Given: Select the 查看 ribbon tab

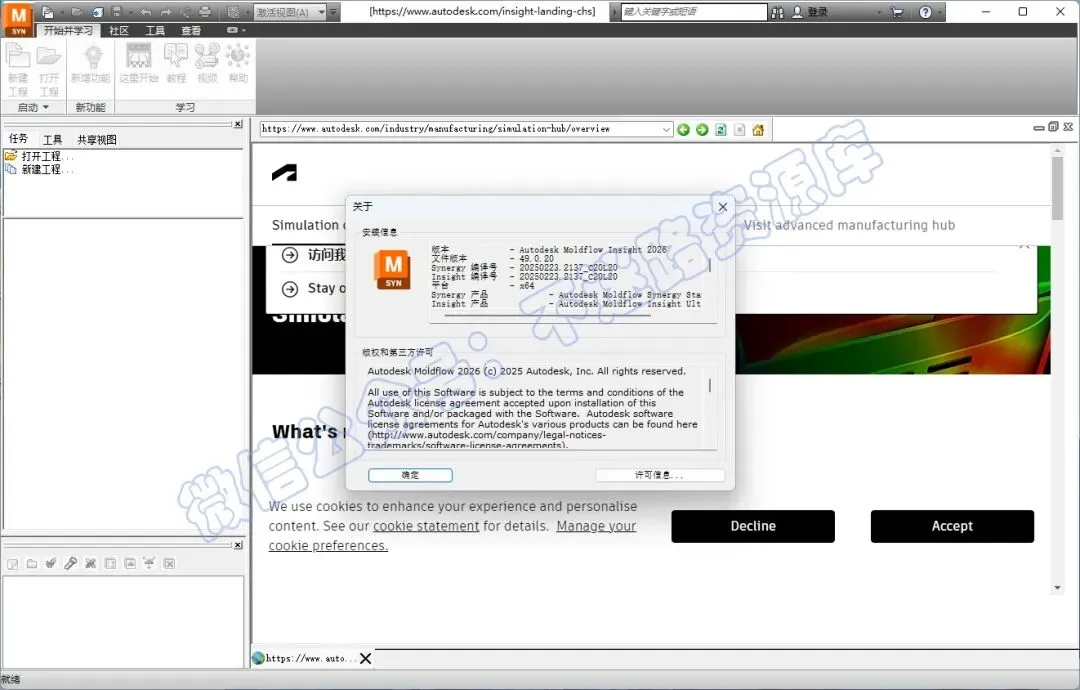Looking at the screenshot, I should pos(191,30).
